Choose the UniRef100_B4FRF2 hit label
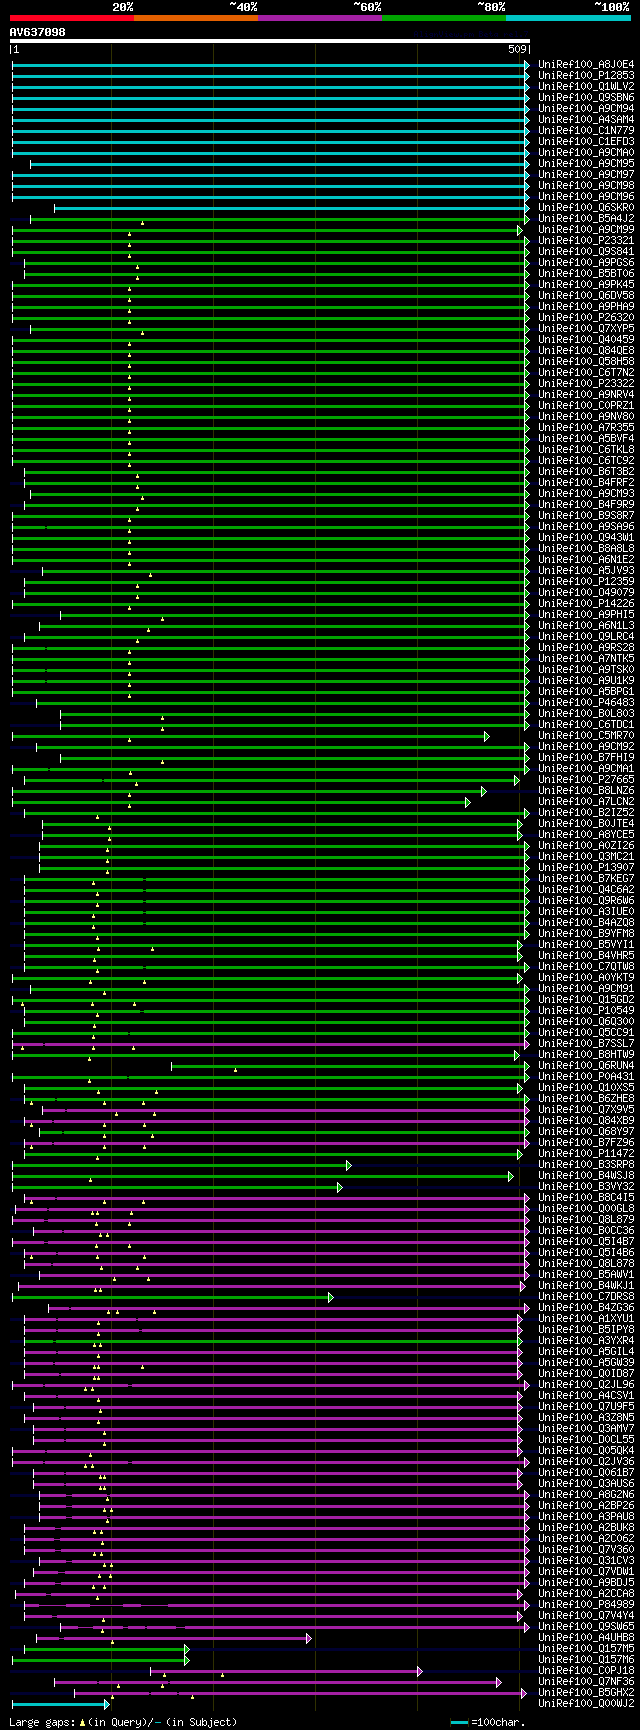The width and height of the screenshot is (640, 1730). (x=586, y=483)
